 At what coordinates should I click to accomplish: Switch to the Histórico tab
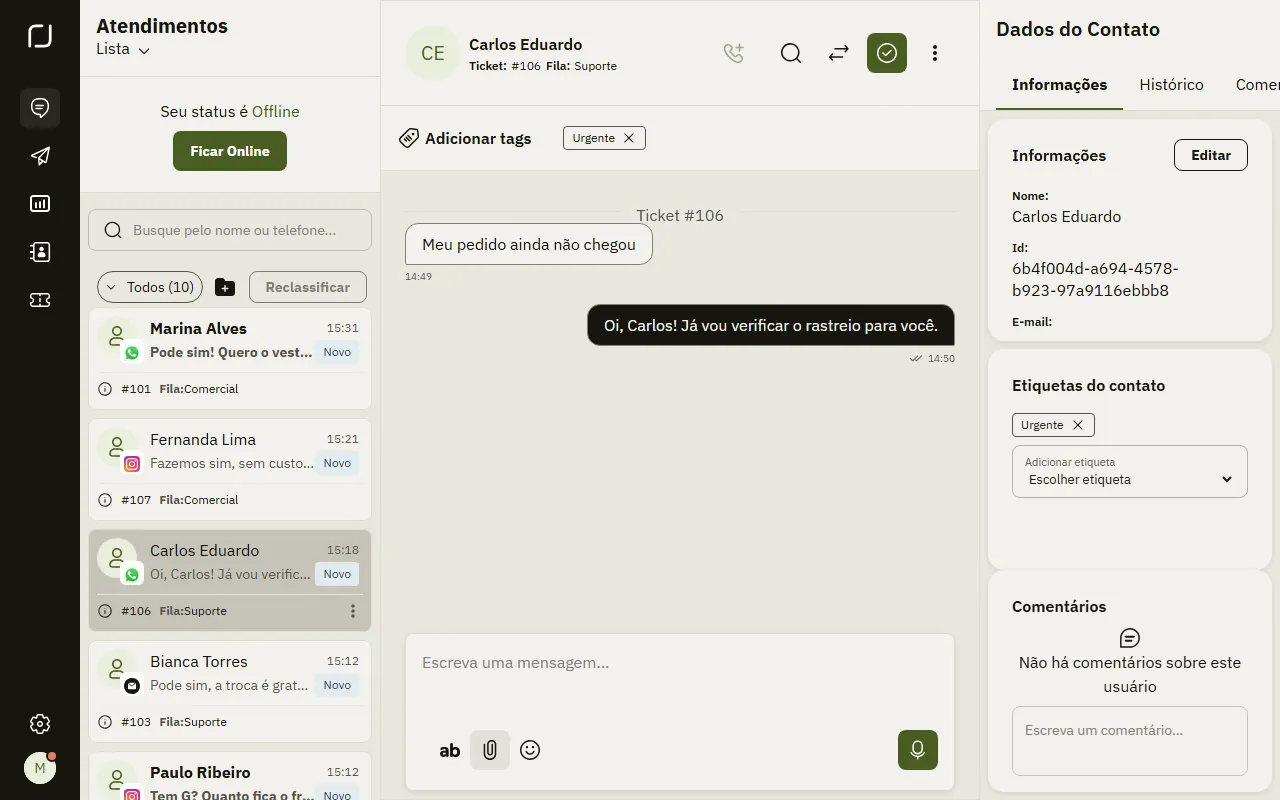point(1171,85)
